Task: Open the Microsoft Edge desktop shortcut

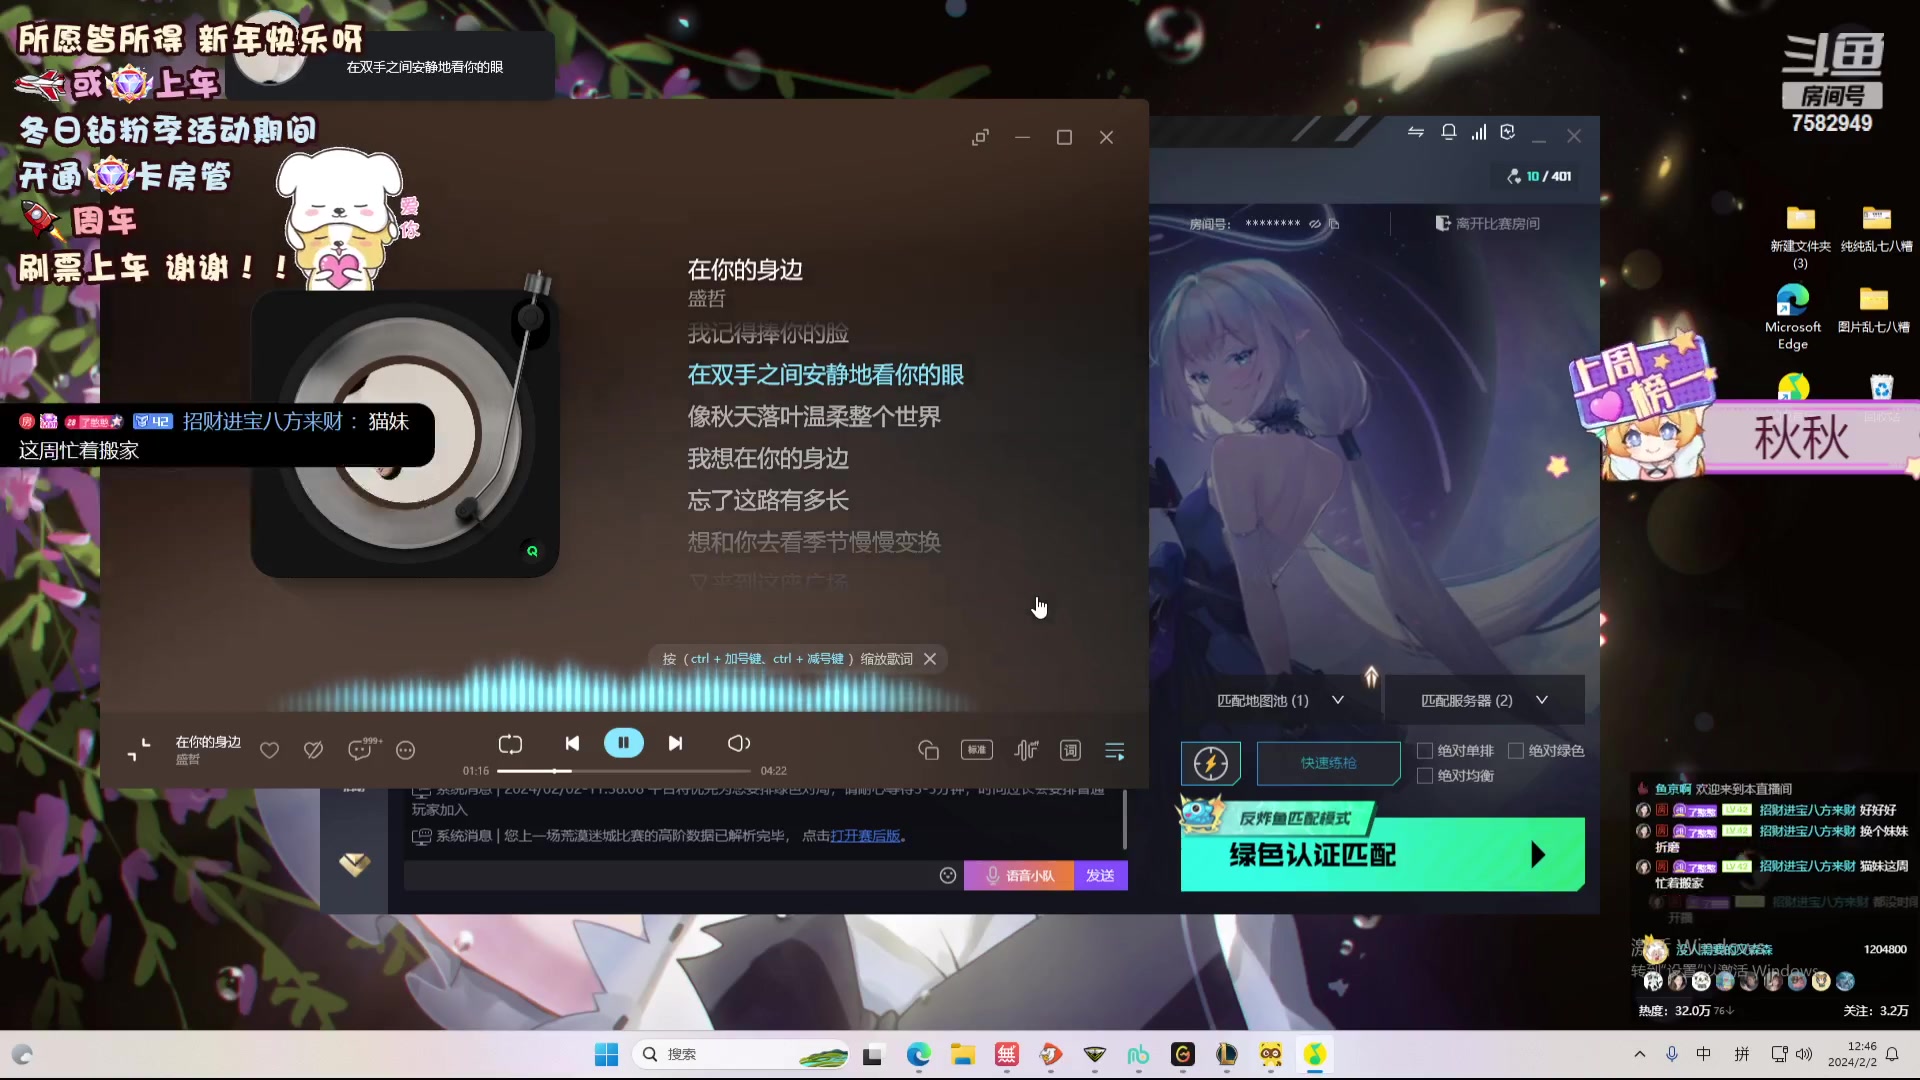Action: click(x=1792, y=317)
